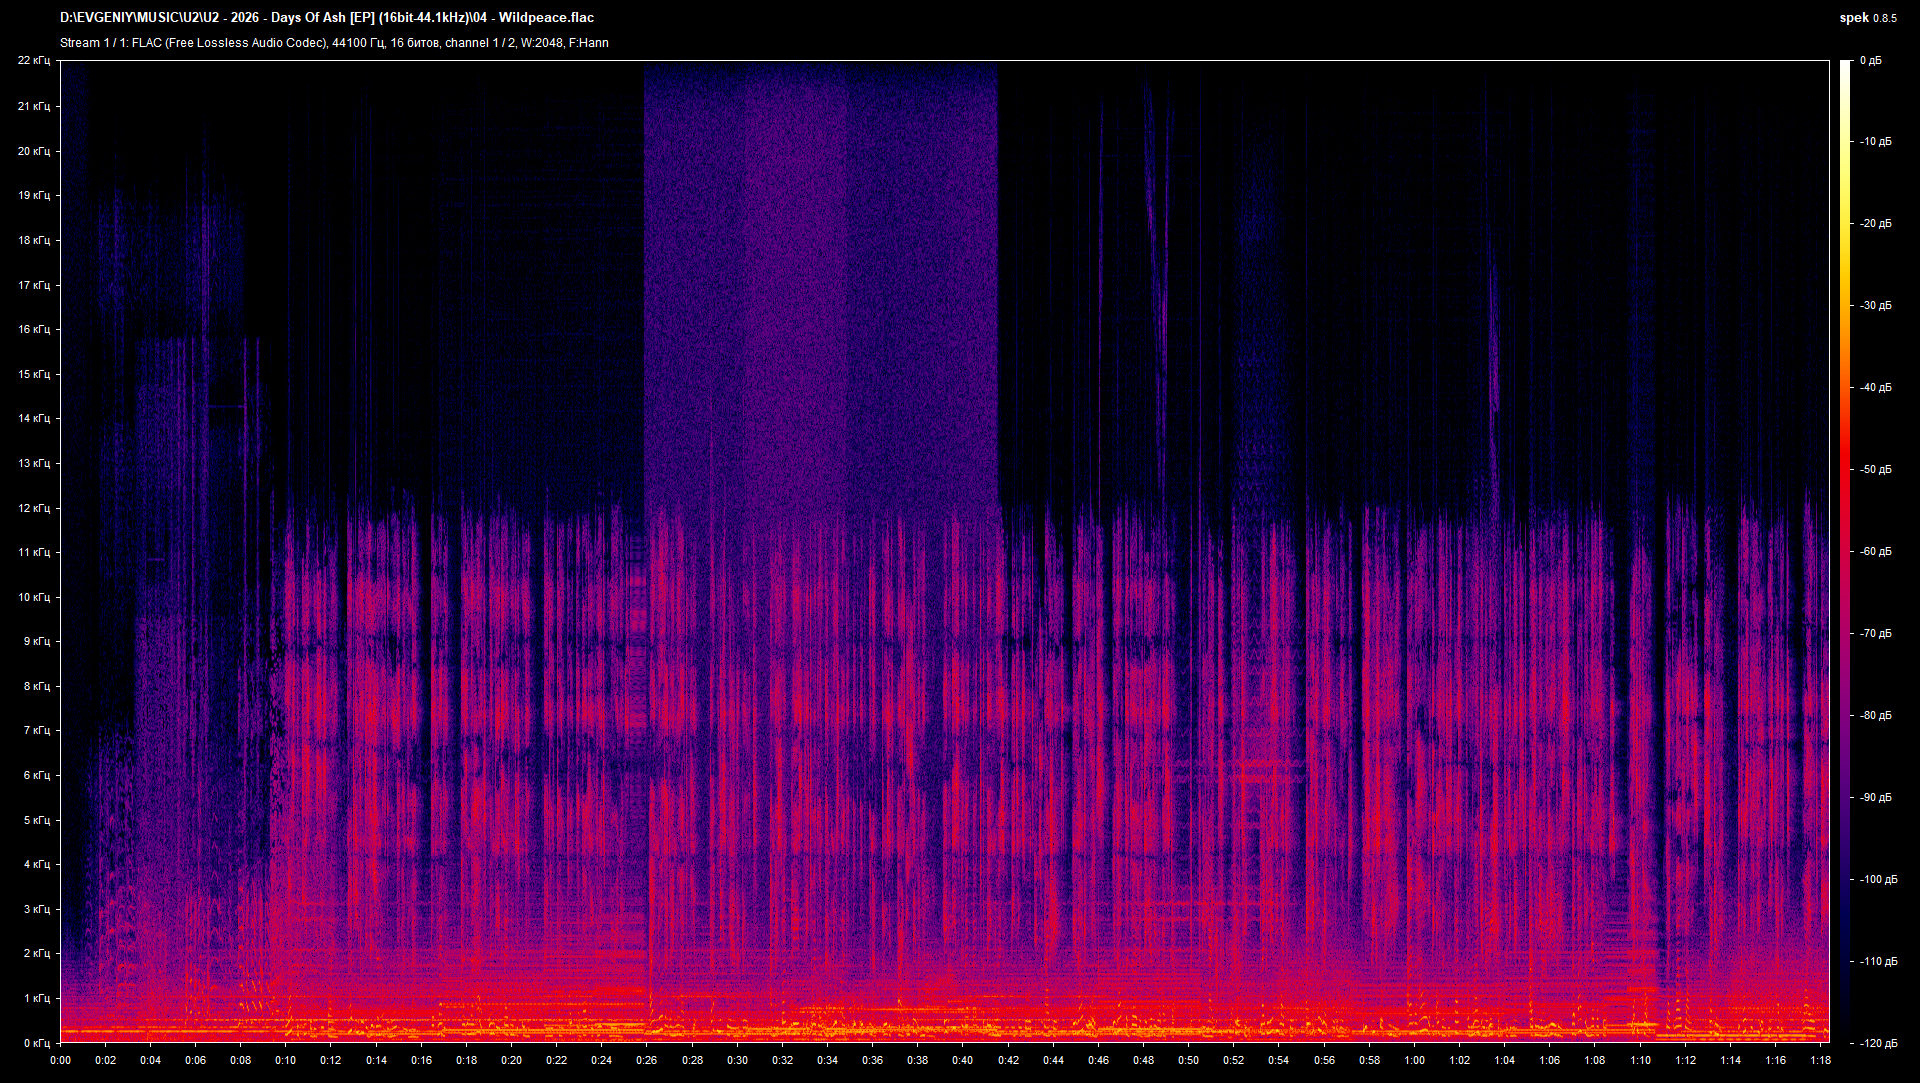Select the 11 кГц frequency axis label

pos(36,551)
